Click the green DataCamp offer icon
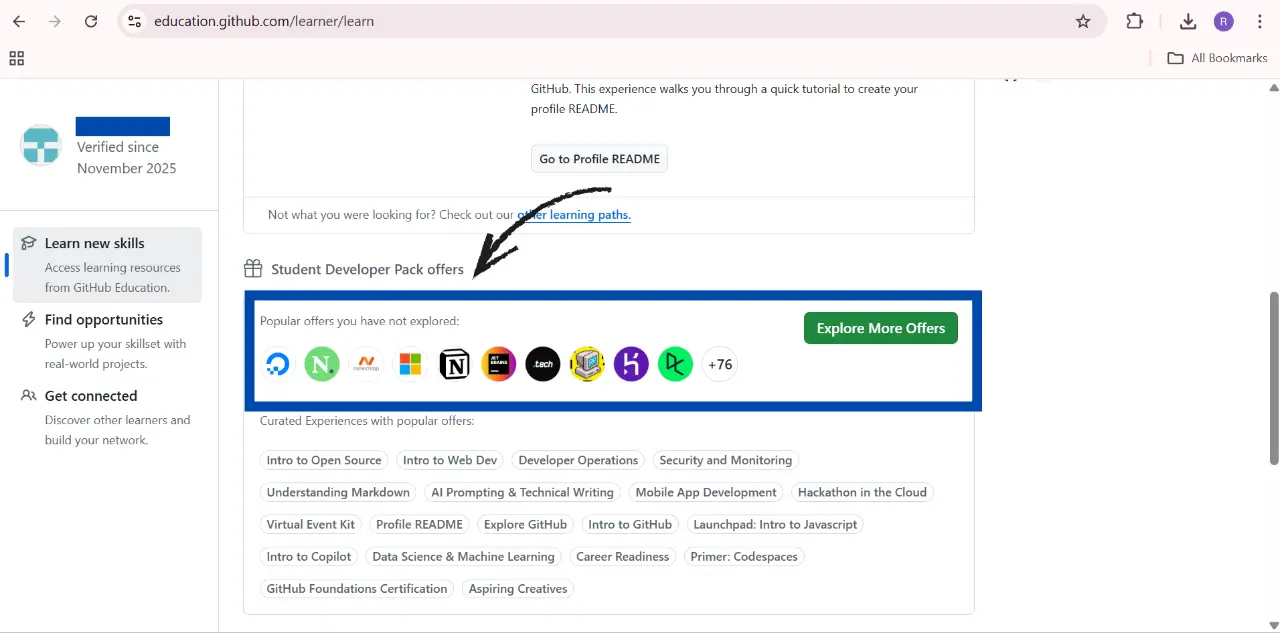1280x633 pixels. [x=675, y=364]
